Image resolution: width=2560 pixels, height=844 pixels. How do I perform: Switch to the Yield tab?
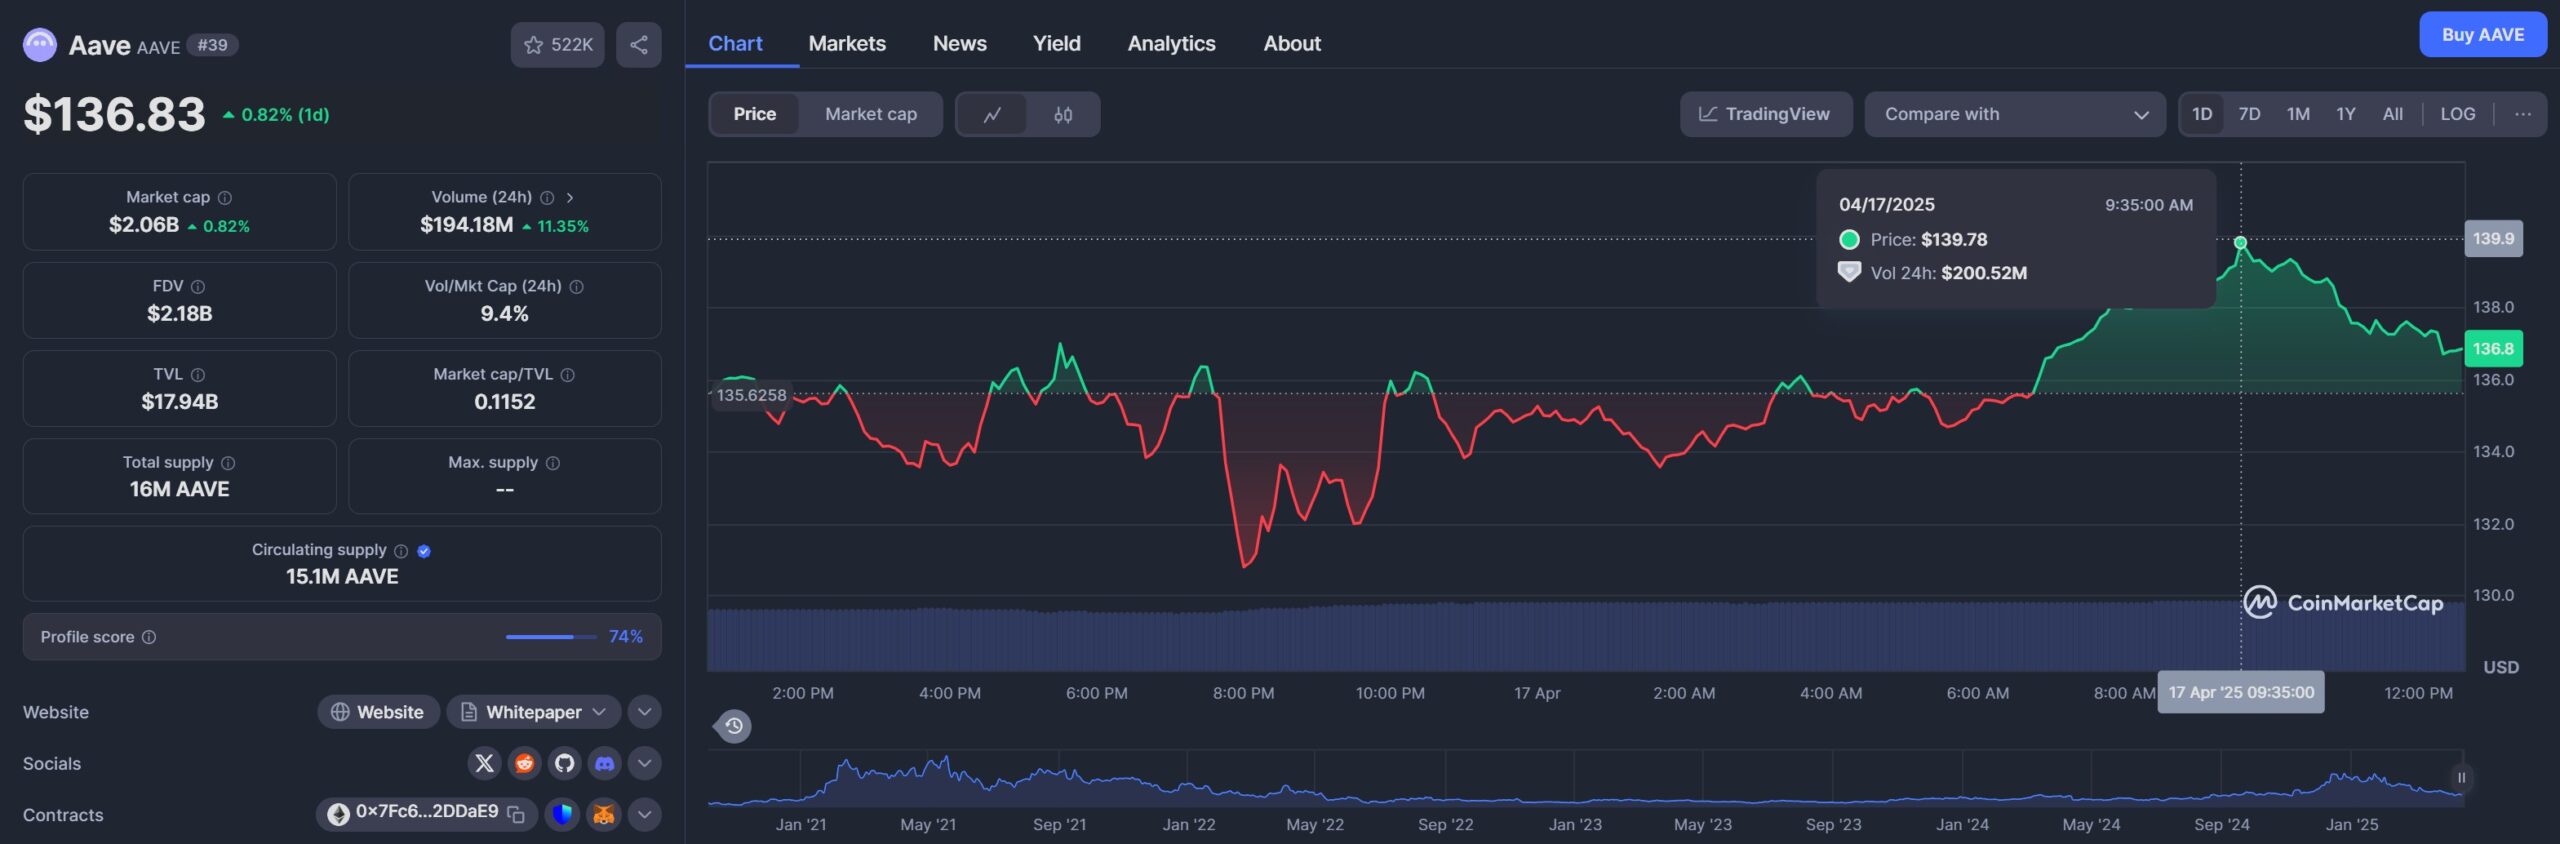click(x=1057, y=43)
